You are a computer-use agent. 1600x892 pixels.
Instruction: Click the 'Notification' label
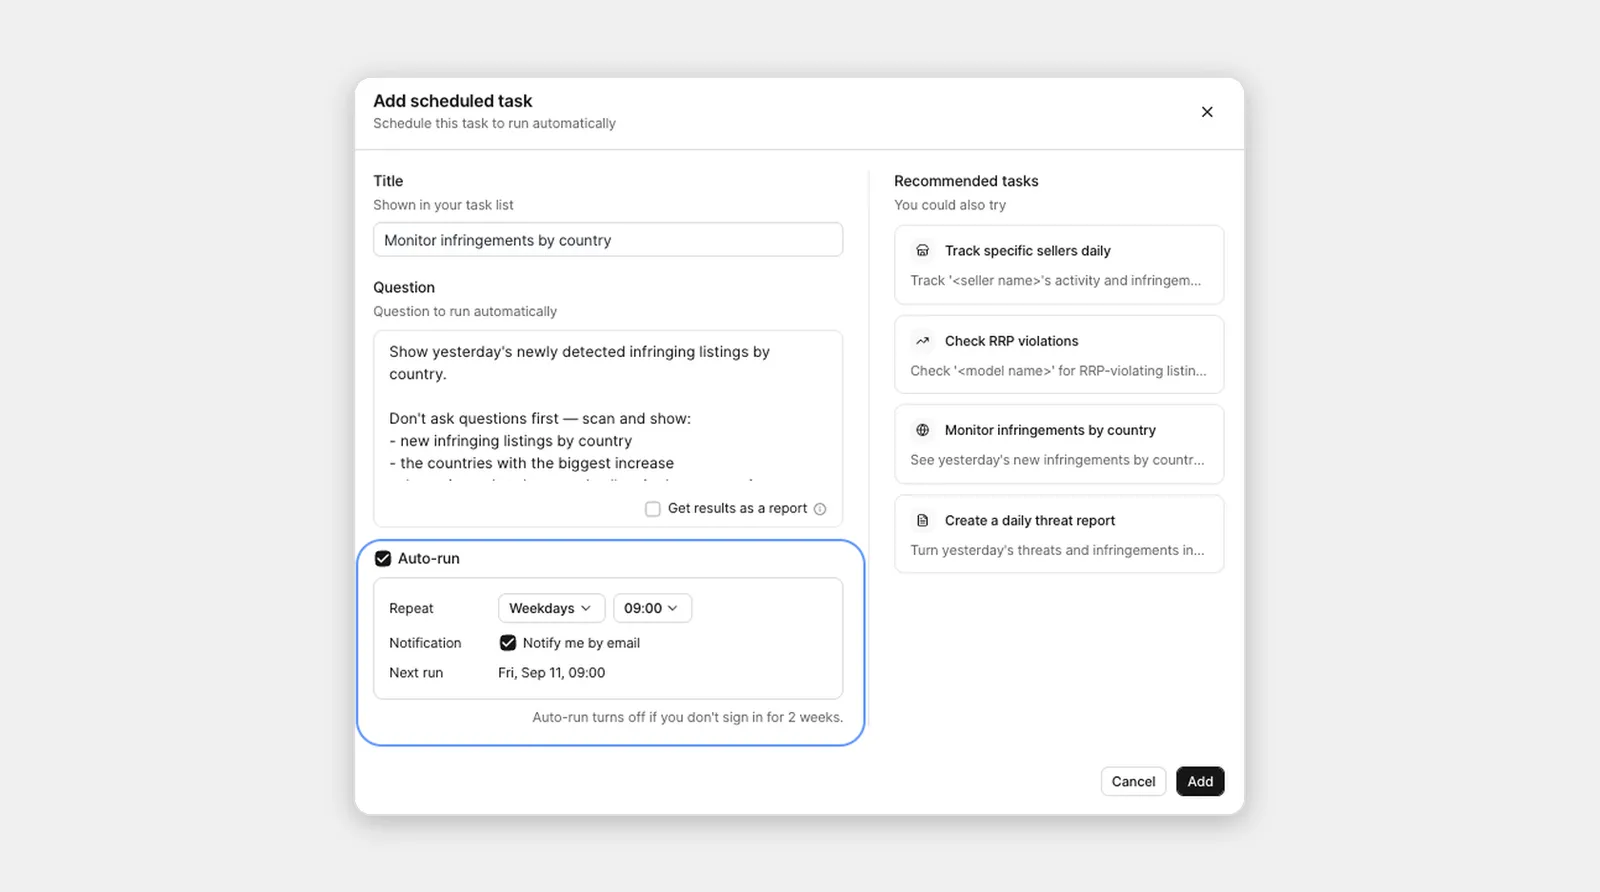pos(425,643)
